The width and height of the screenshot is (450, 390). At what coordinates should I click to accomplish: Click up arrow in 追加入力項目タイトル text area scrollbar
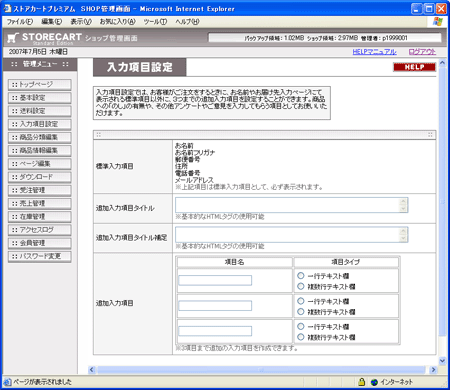pyautogui.click(x=403, y=201)
